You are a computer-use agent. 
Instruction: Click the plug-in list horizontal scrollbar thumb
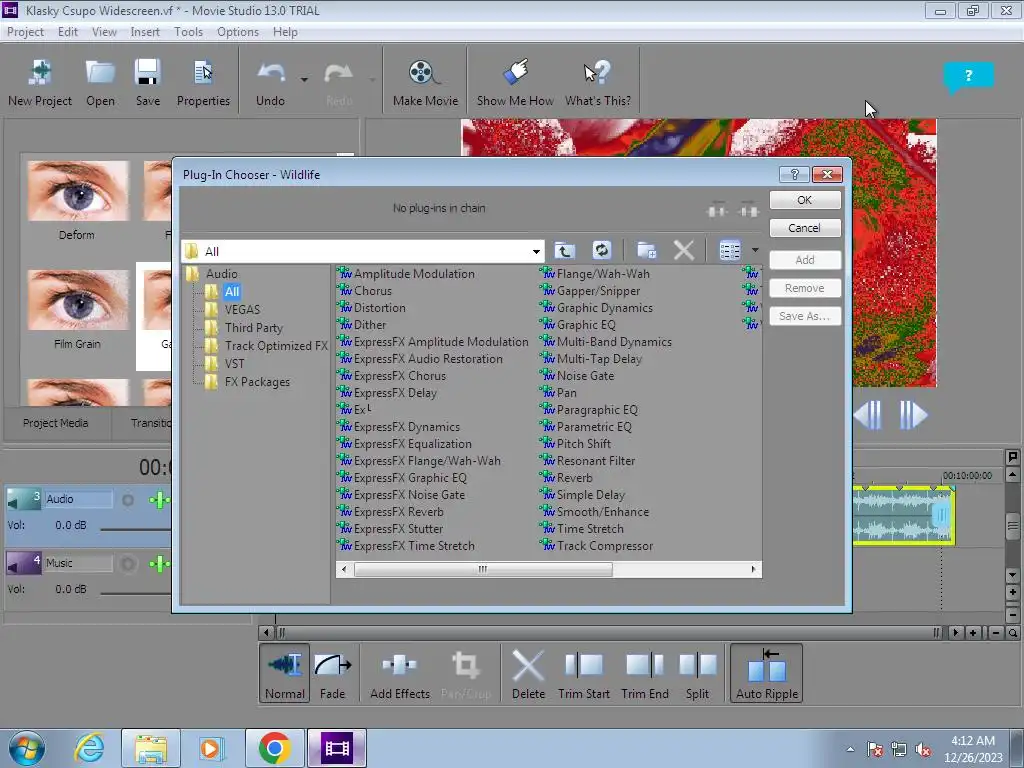pyautogui.click(x=483, y=569)
